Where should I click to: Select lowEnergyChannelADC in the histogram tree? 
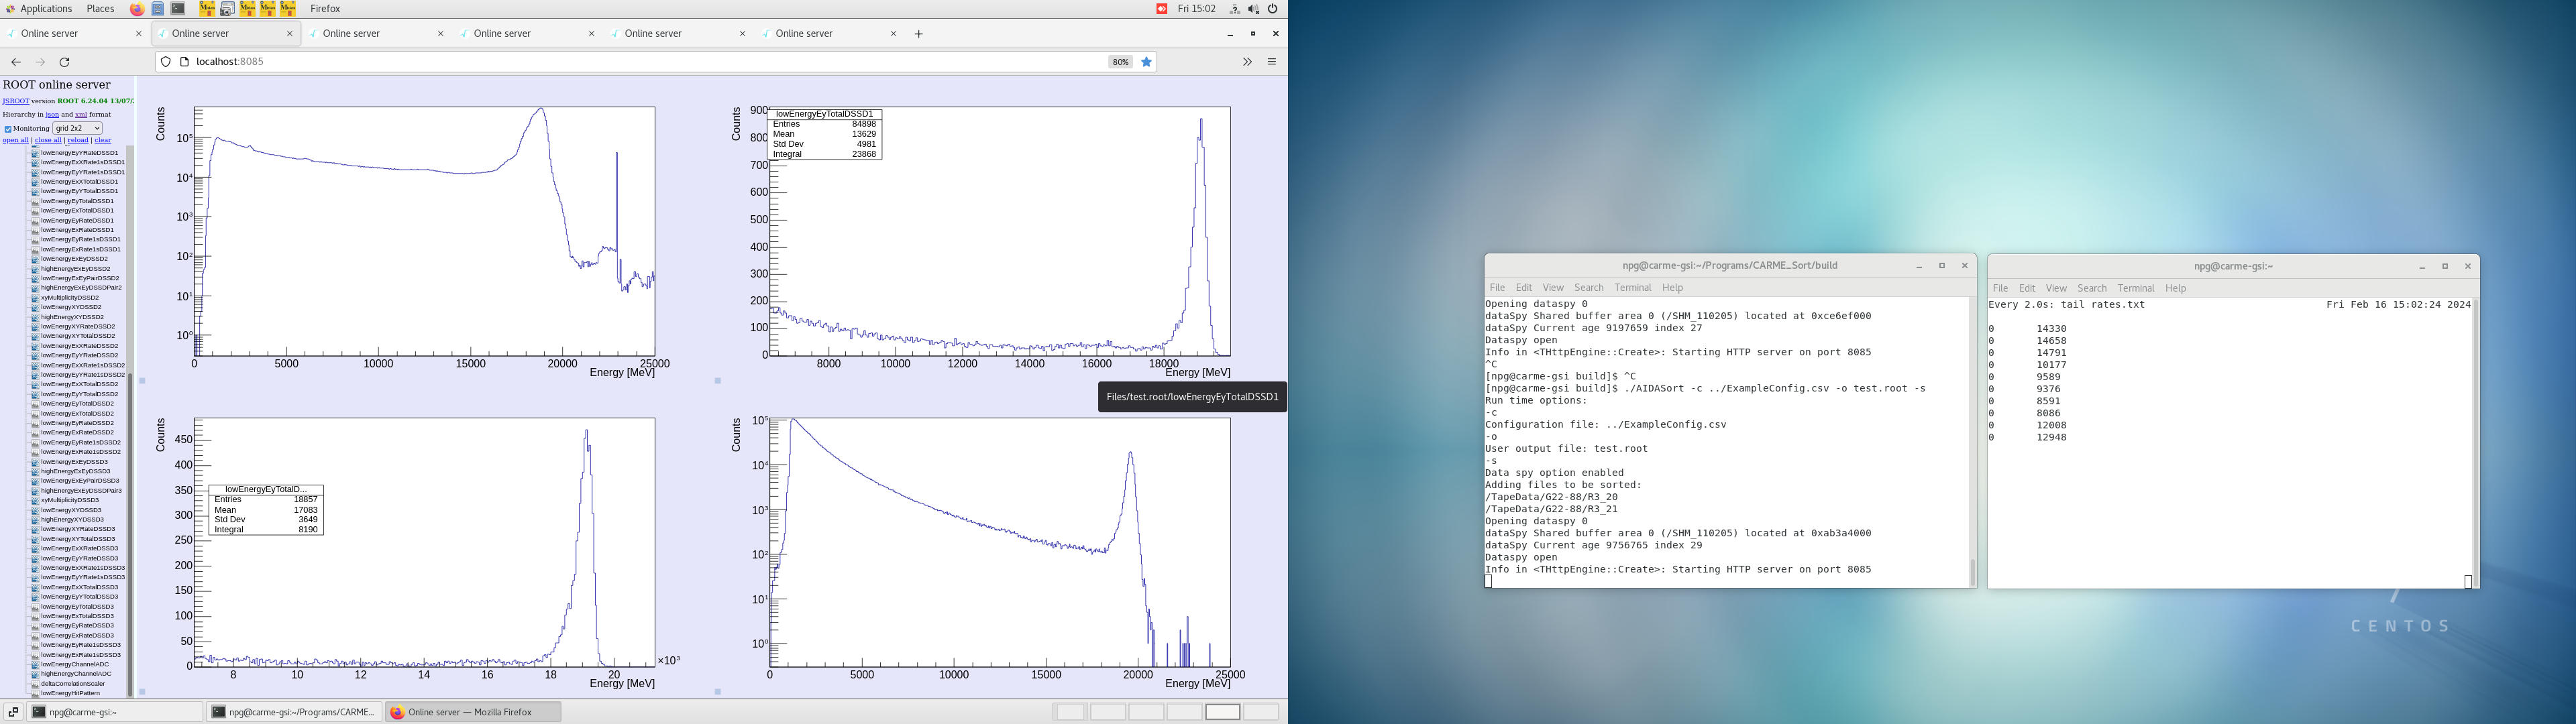(75, 664)
